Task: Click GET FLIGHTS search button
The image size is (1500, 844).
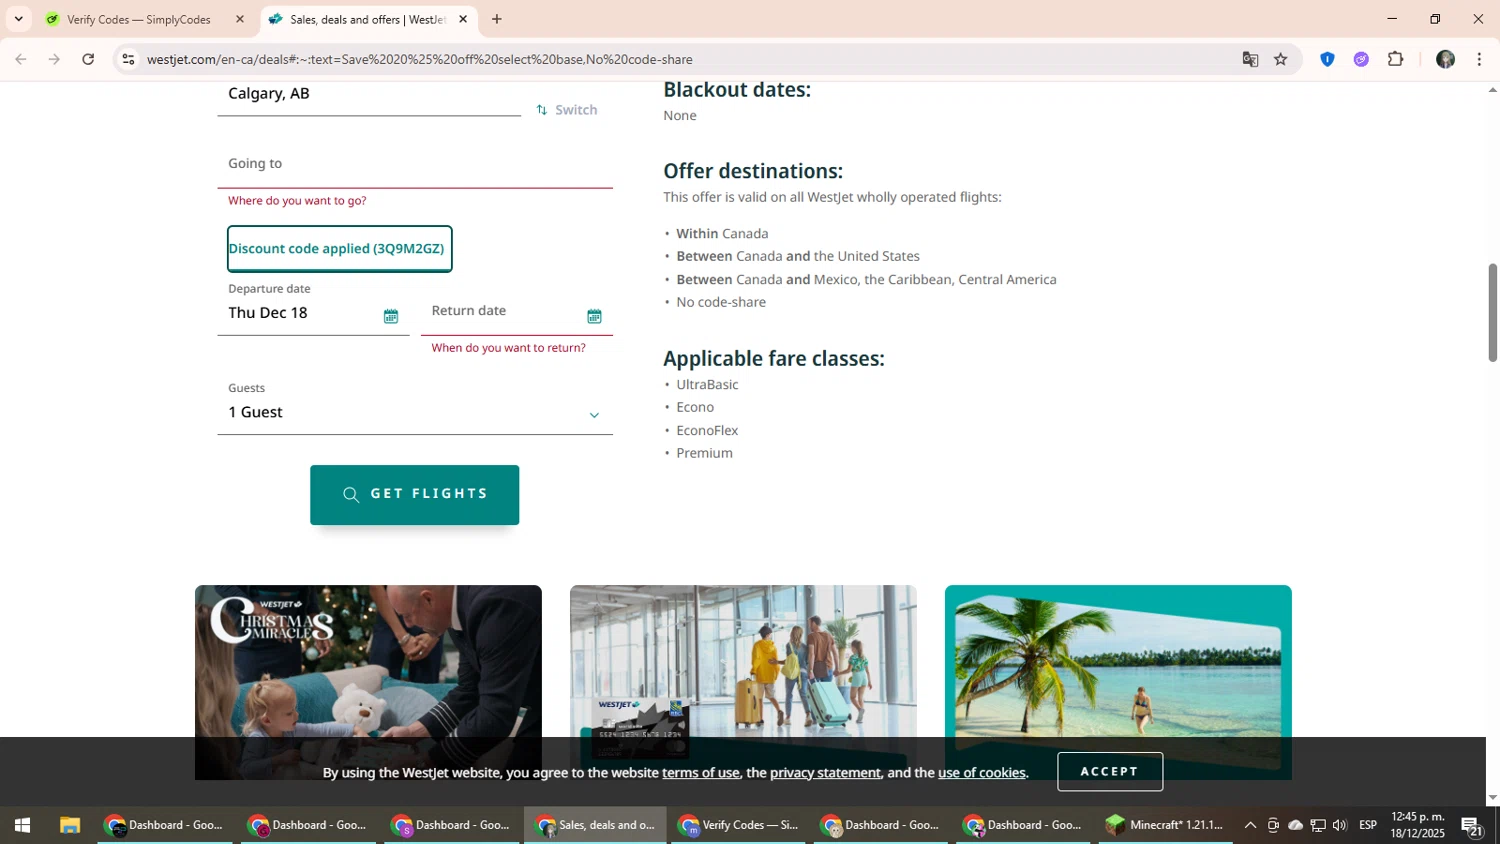Action: coord(414,494)
